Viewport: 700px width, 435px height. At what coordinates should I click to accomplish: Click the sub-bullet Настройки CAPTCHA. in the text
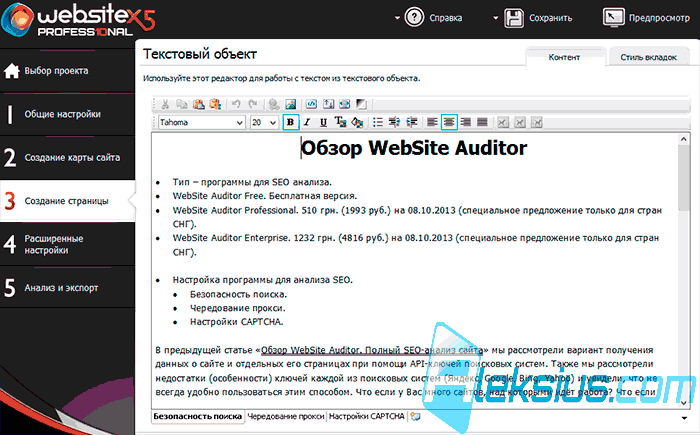point(237,322)
